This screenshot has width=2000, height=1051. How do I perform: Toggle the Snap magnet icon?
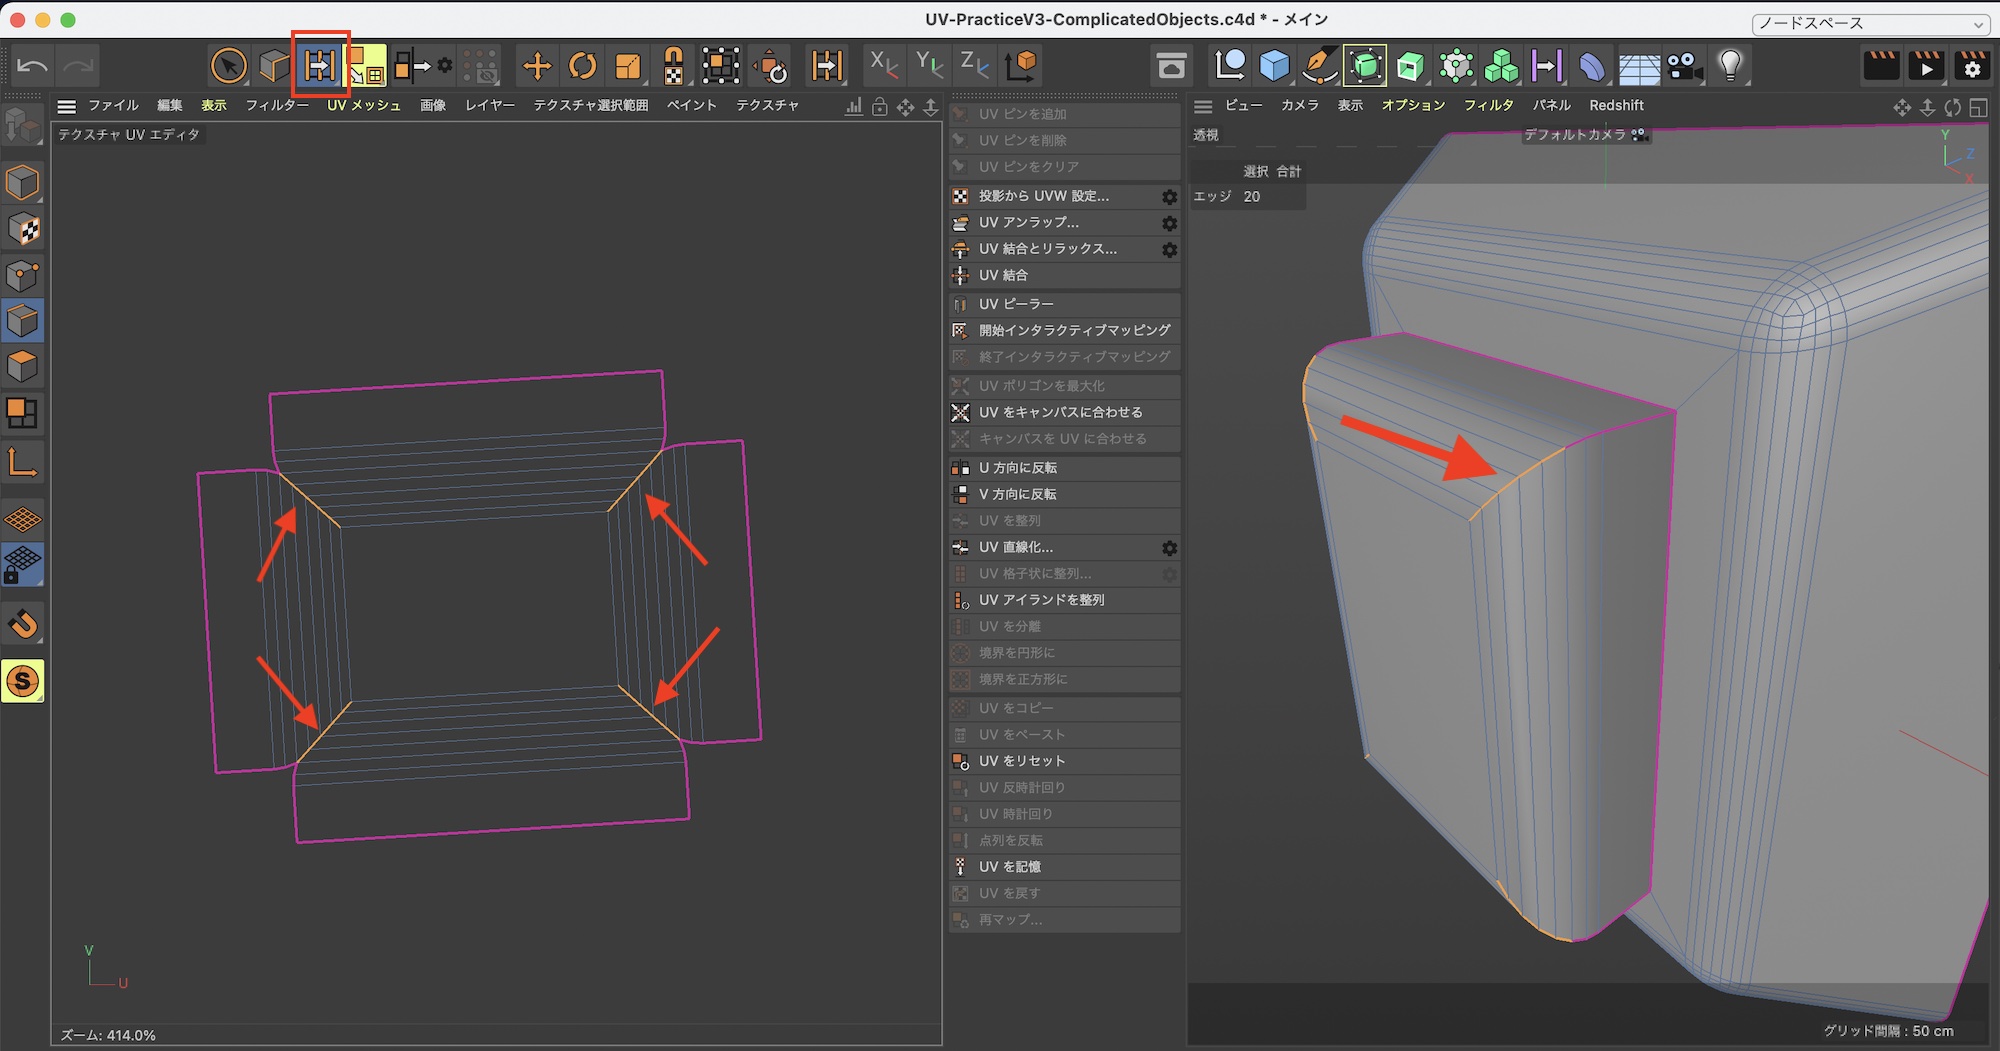coord(23,625)
